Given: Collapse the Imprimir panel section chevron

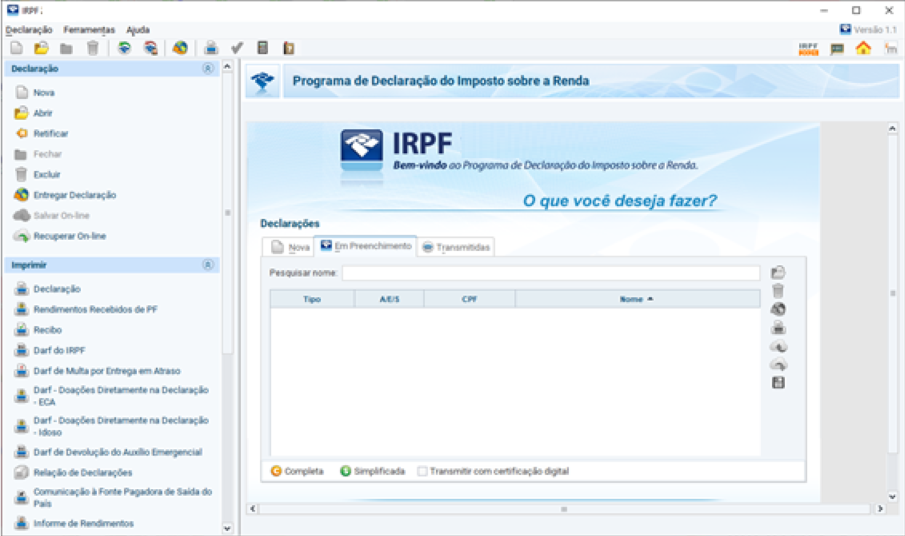Looking at the screenshot, I should tap(208, 265).
